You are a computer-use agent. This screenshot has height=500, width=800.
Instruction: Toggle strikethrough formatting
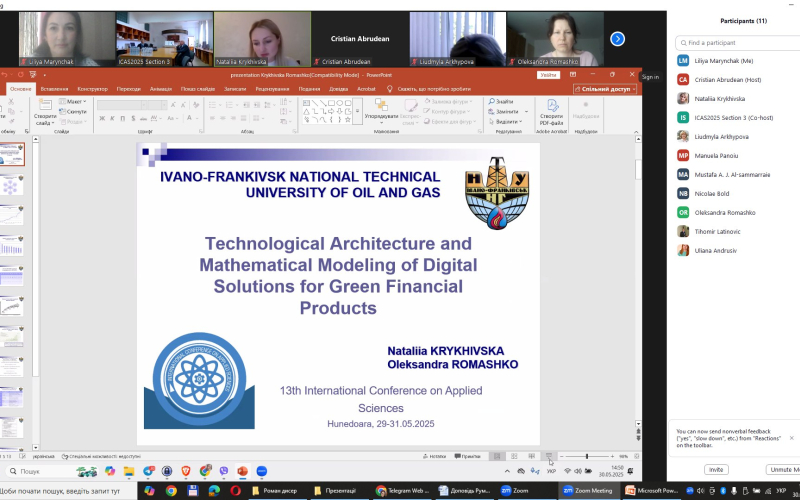pyautogui.click(x=144, y=118)
